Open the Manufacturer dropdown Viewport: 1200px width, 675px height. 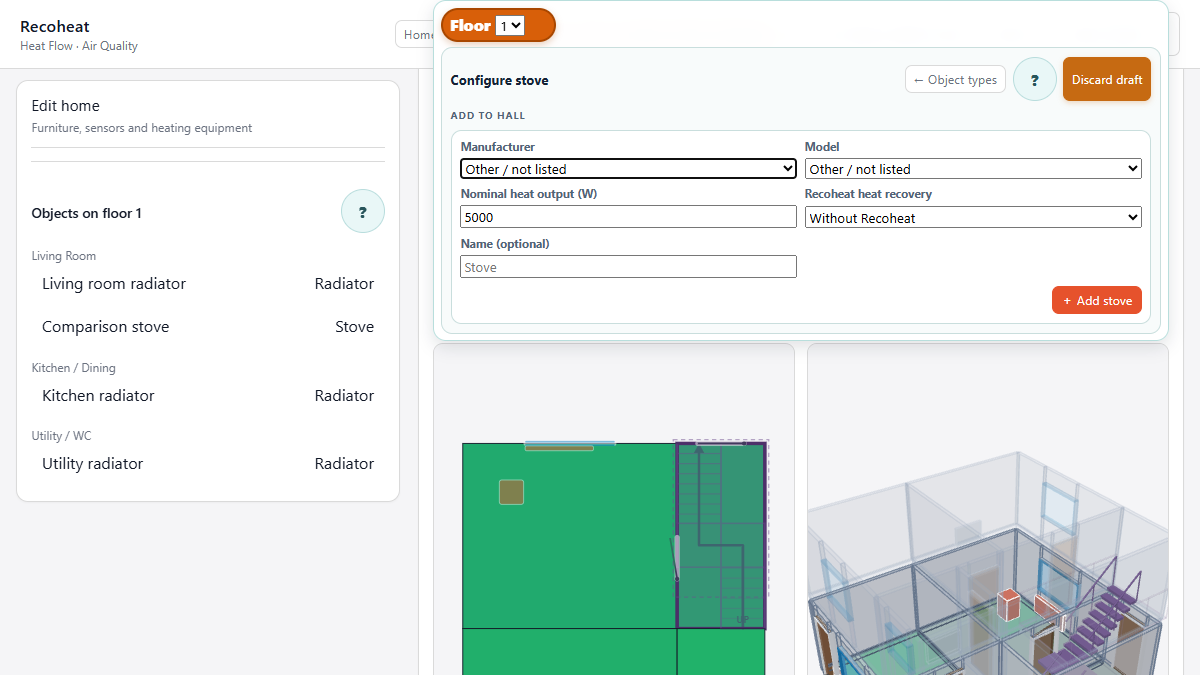coord(629,169)
